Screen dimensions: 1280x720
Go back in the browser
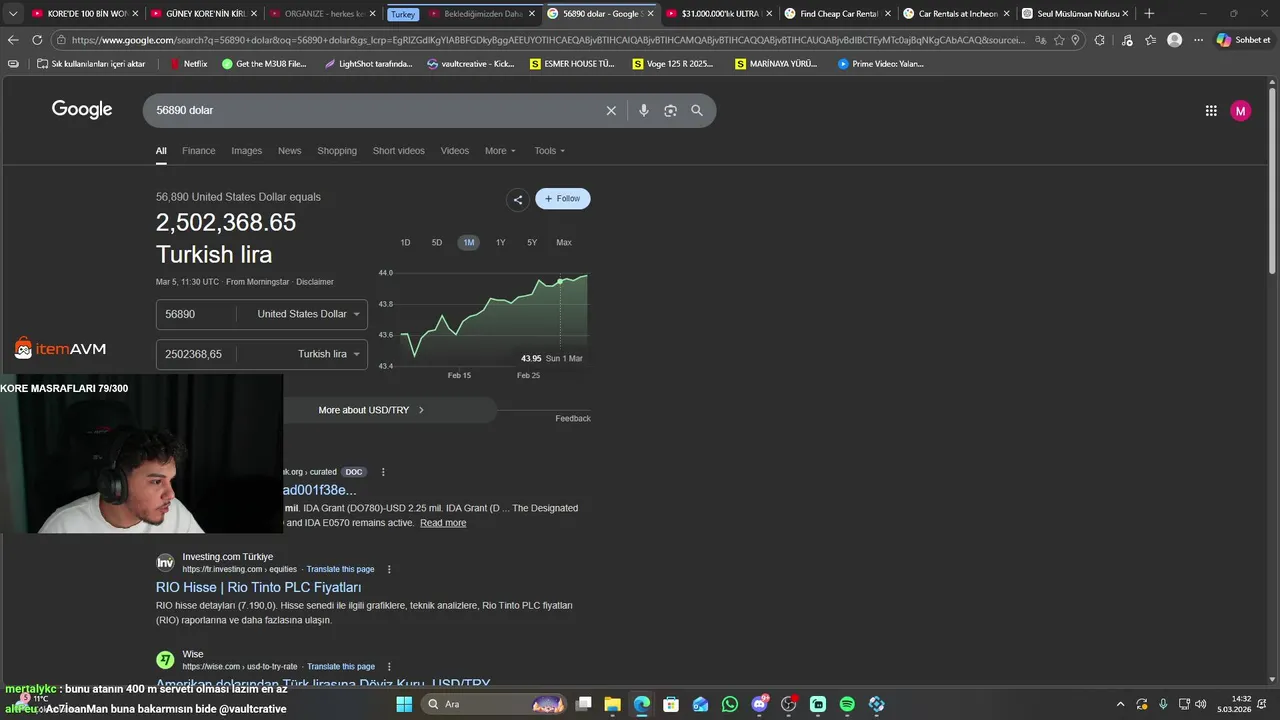(x=13, y=40)
